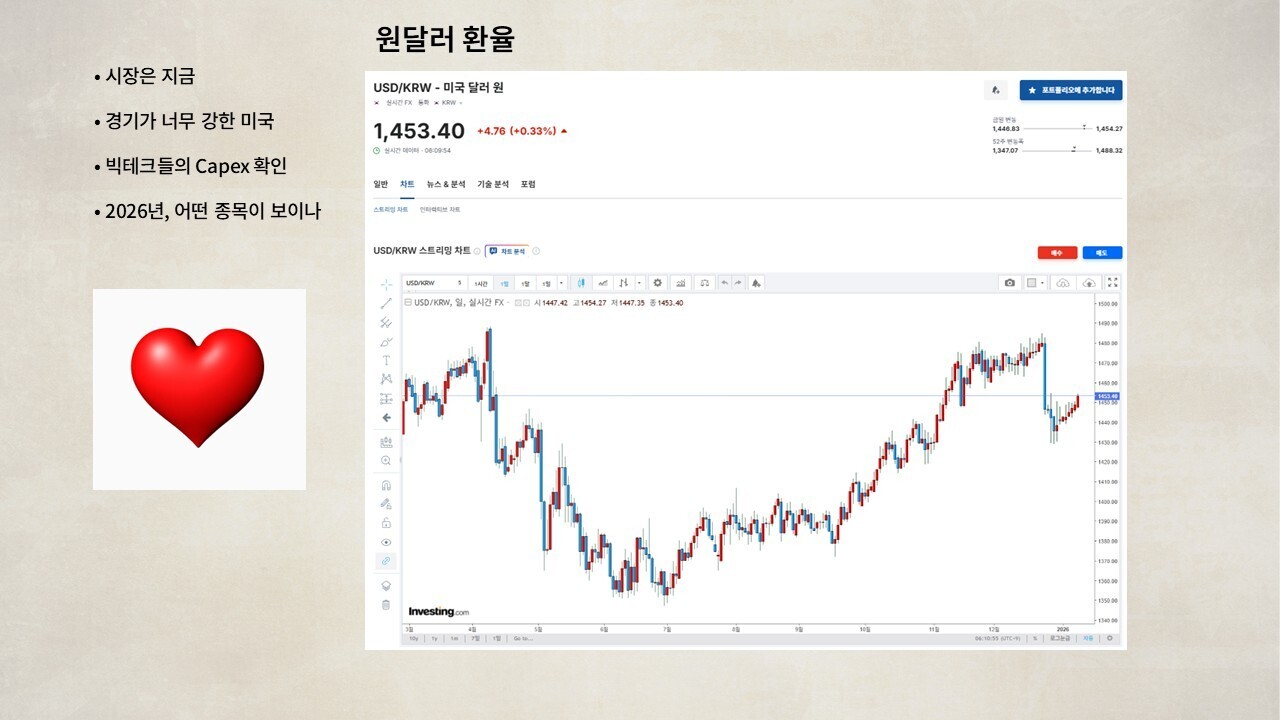The height and width of the screenshot is (720, 1280).
Task: Click the alert bell icon beside portfolio button
Action: click(995, 90)
